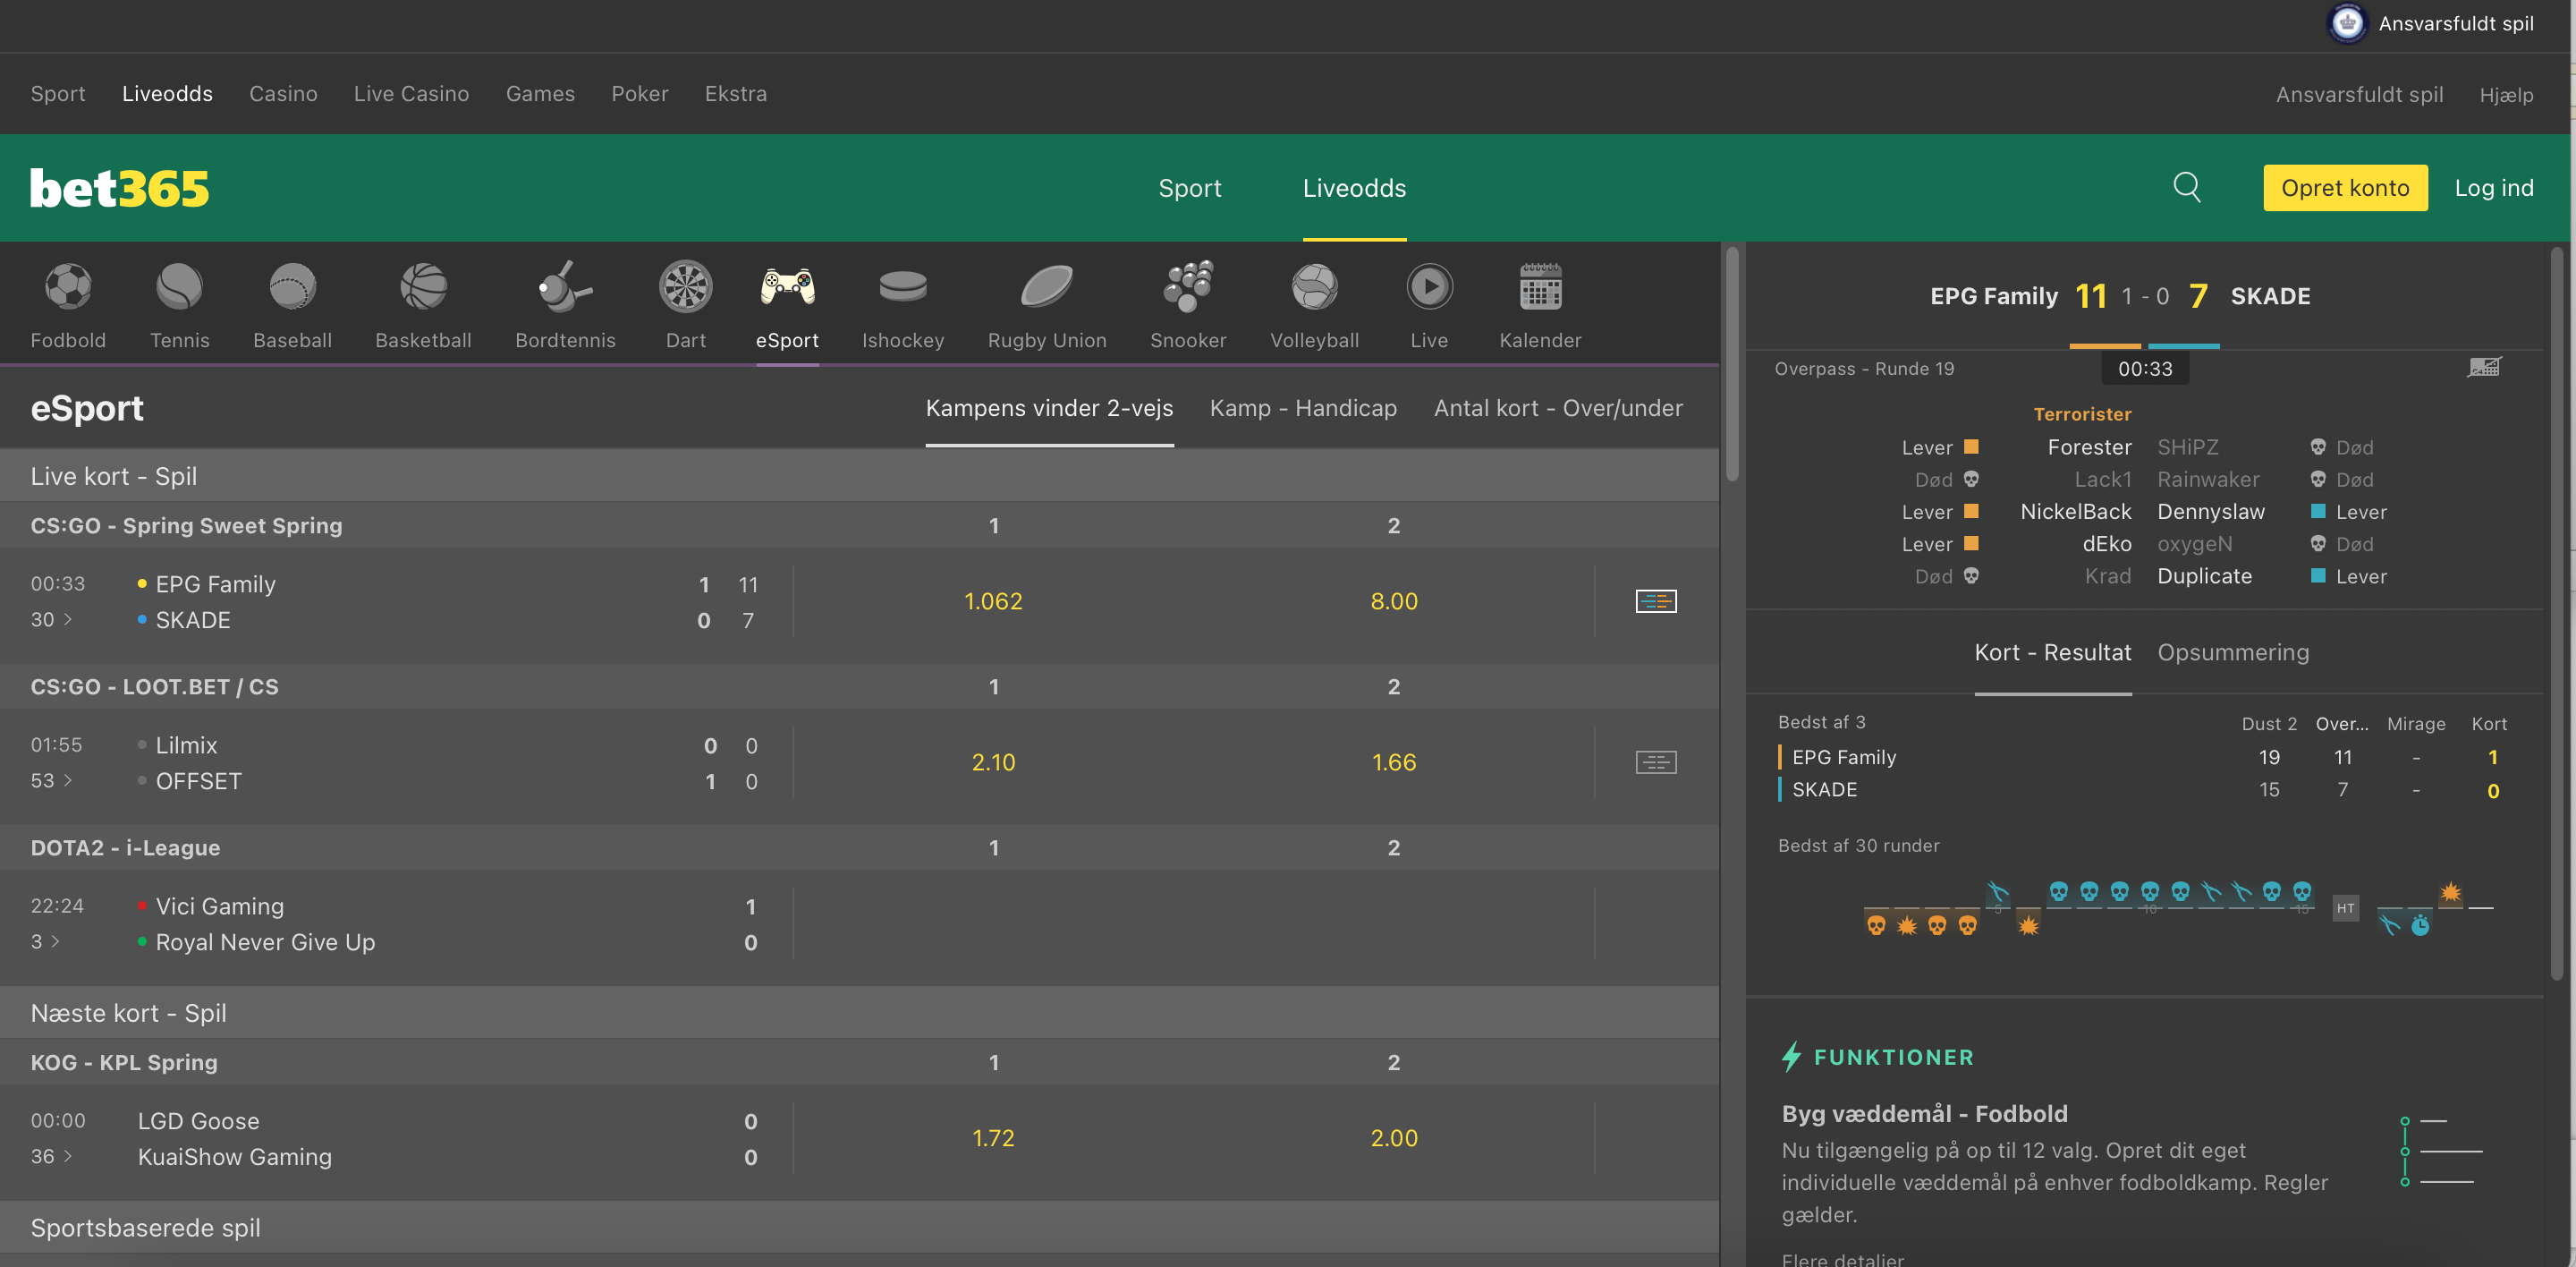Open Games in top navigation

tap(540, 94)
